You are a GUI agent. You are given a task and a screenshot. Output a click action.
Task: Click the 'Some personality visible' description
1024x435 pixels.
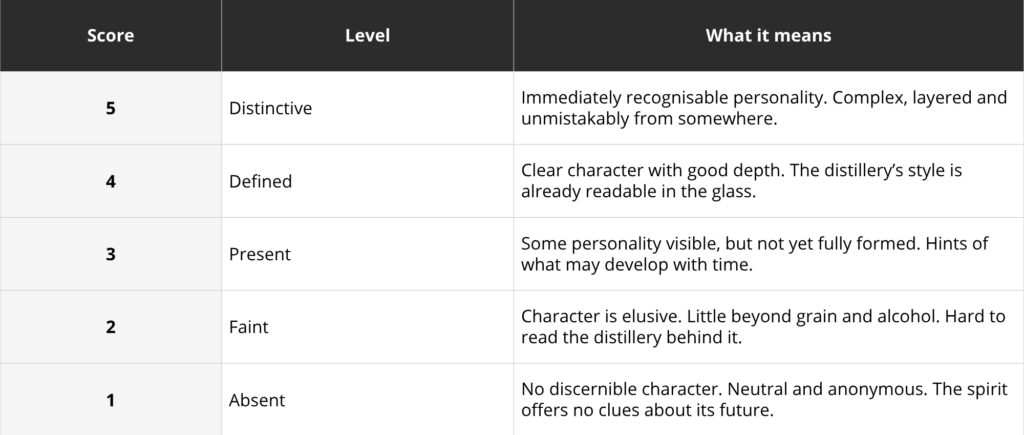click(x=755, y=255)
